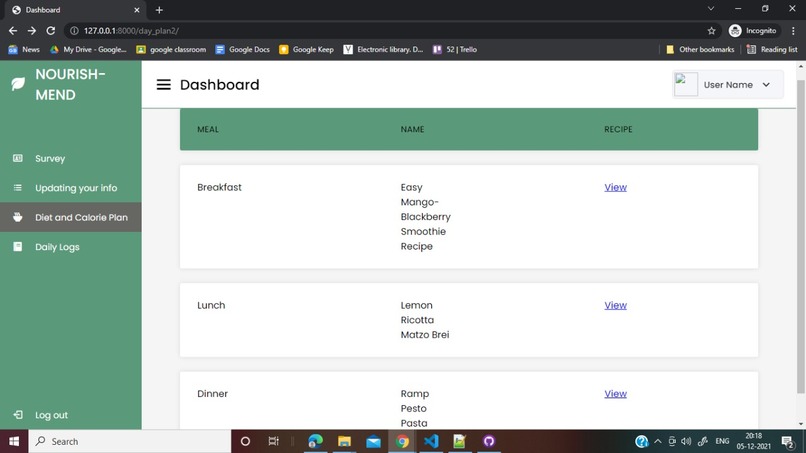Open File Explorer from taskbar
The width and height of the screenshot is (806, 453).
pyautogui.click(x=344, y=441)
